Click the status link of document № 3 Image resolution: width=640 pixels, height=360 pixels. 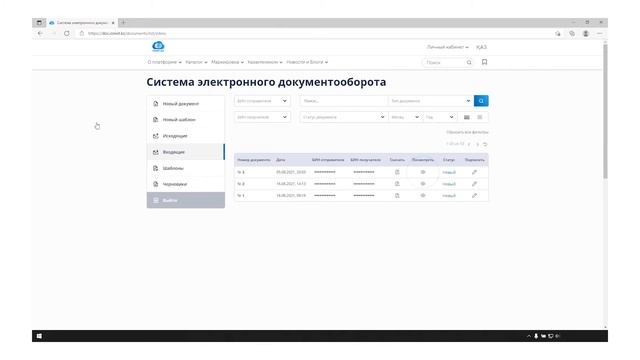449,173
